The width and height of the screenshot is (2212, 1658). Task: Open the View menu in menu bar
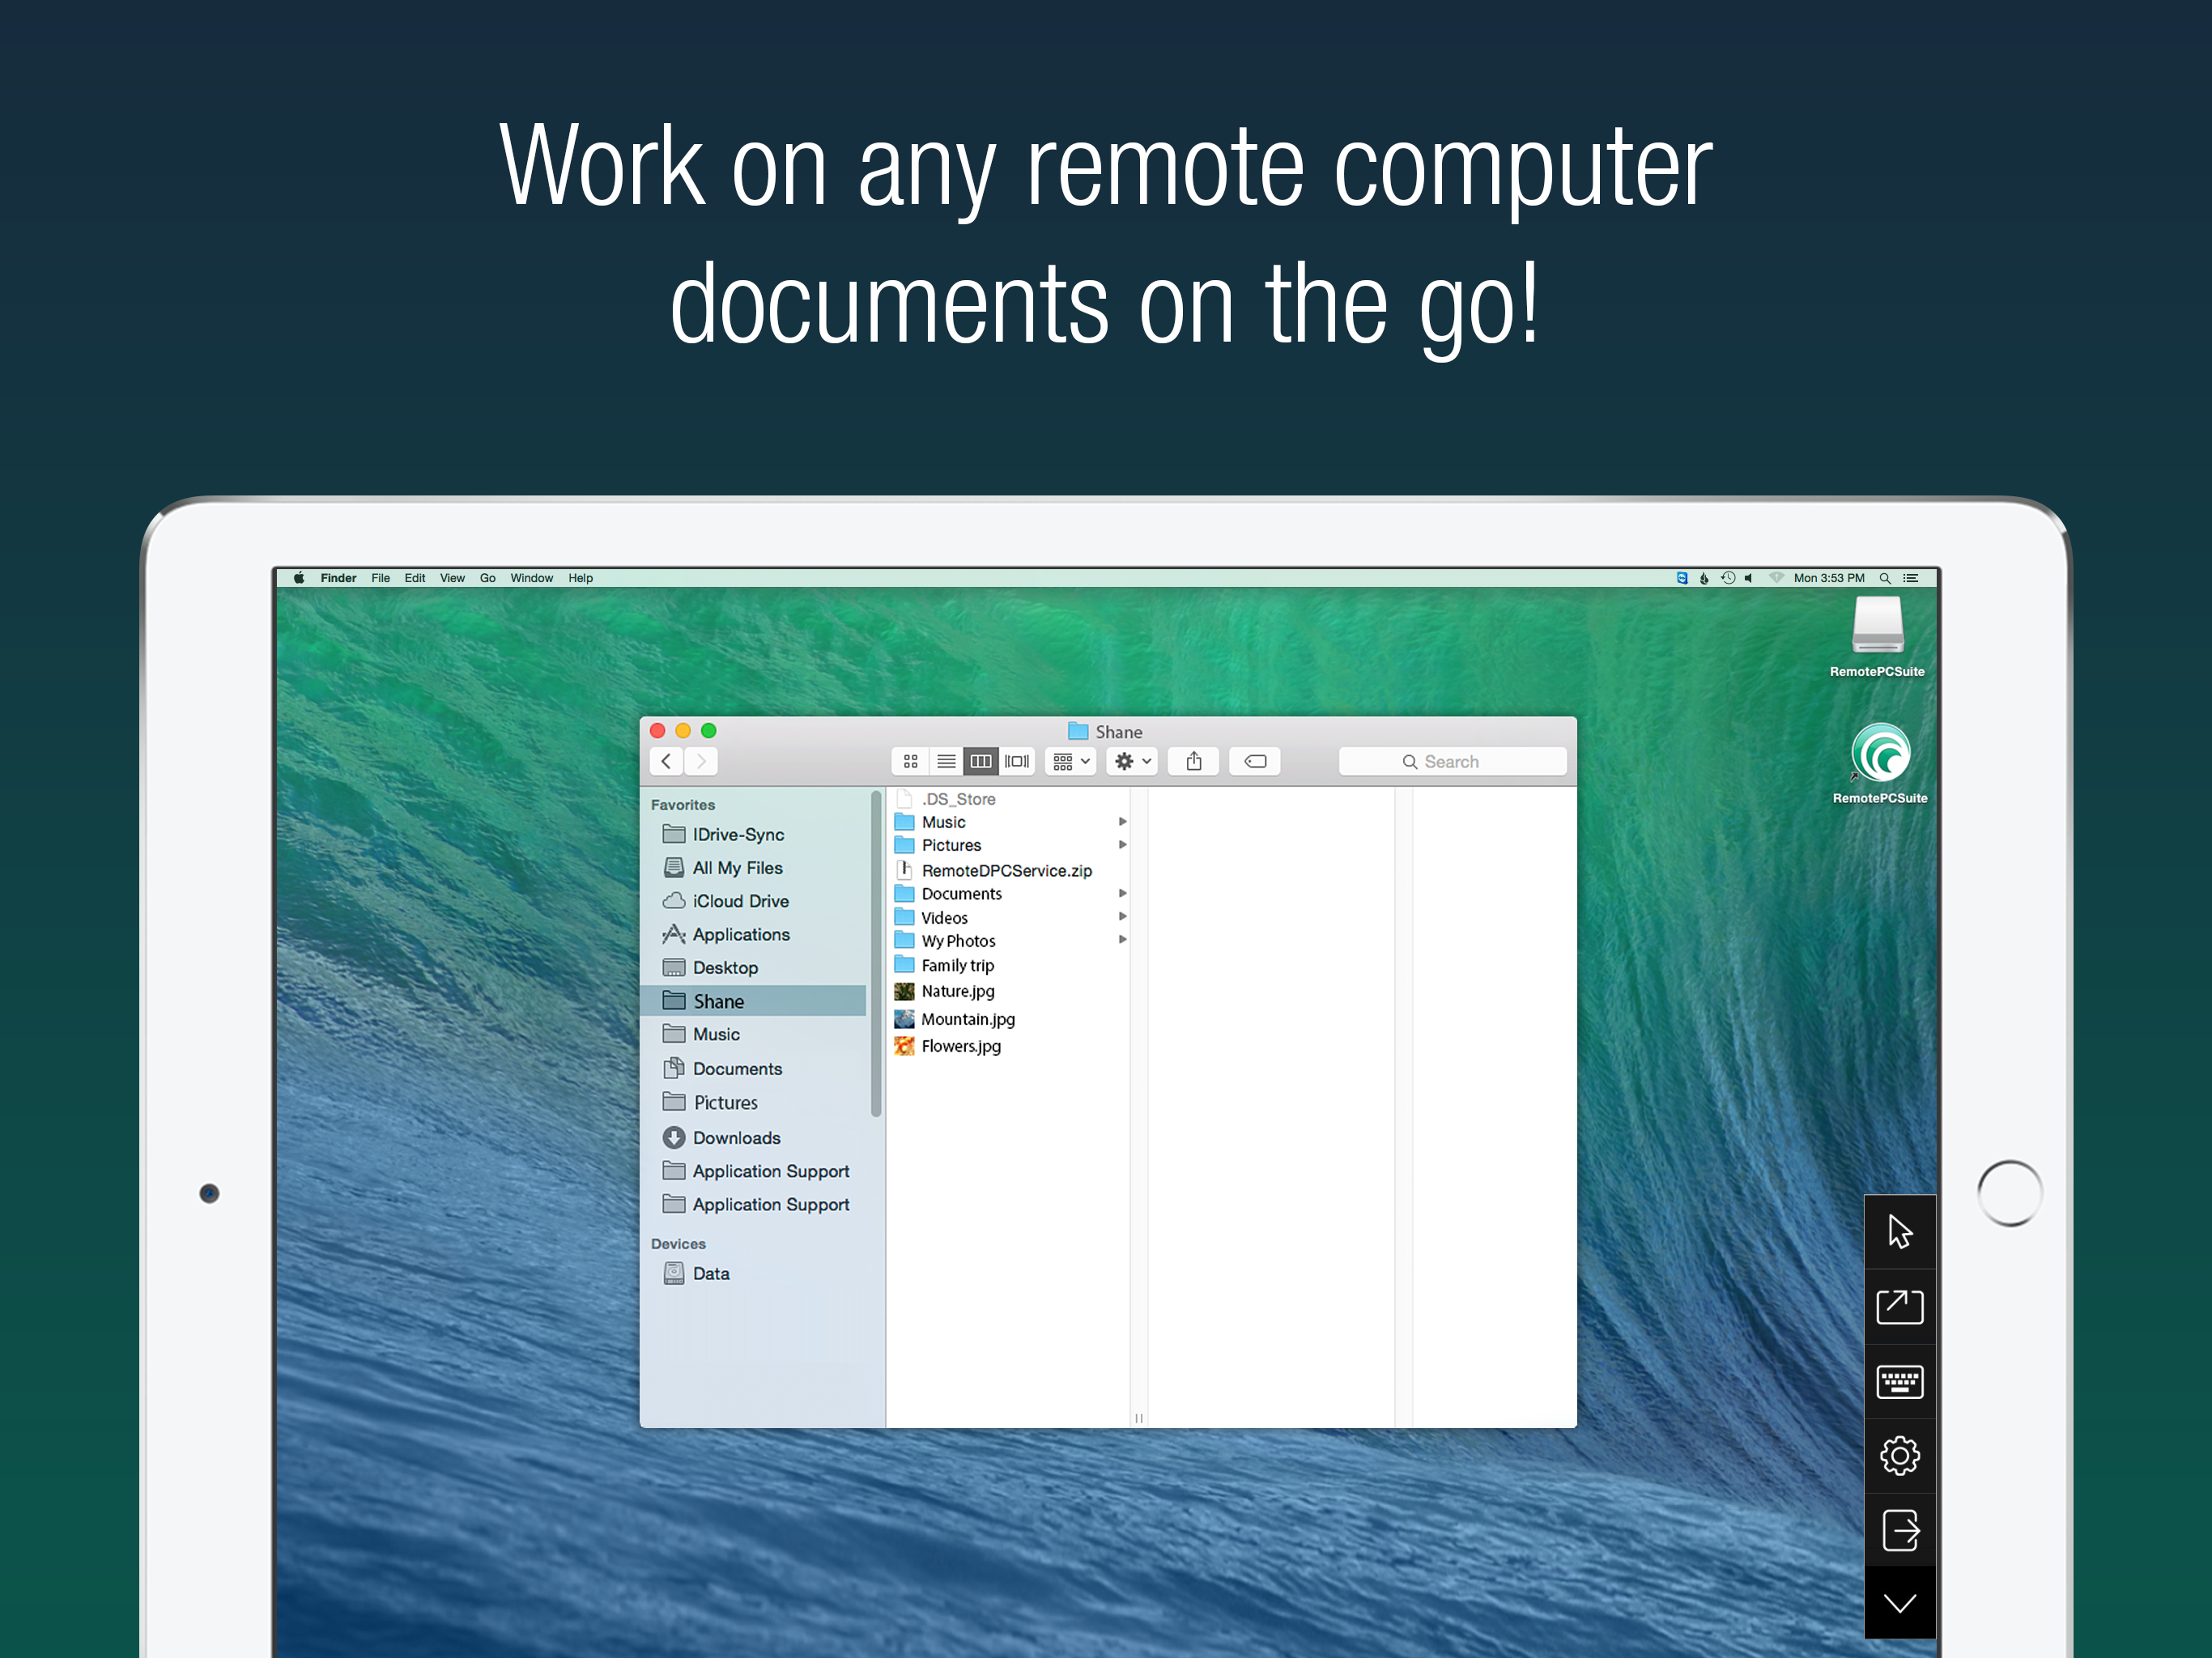coord(452,578)
